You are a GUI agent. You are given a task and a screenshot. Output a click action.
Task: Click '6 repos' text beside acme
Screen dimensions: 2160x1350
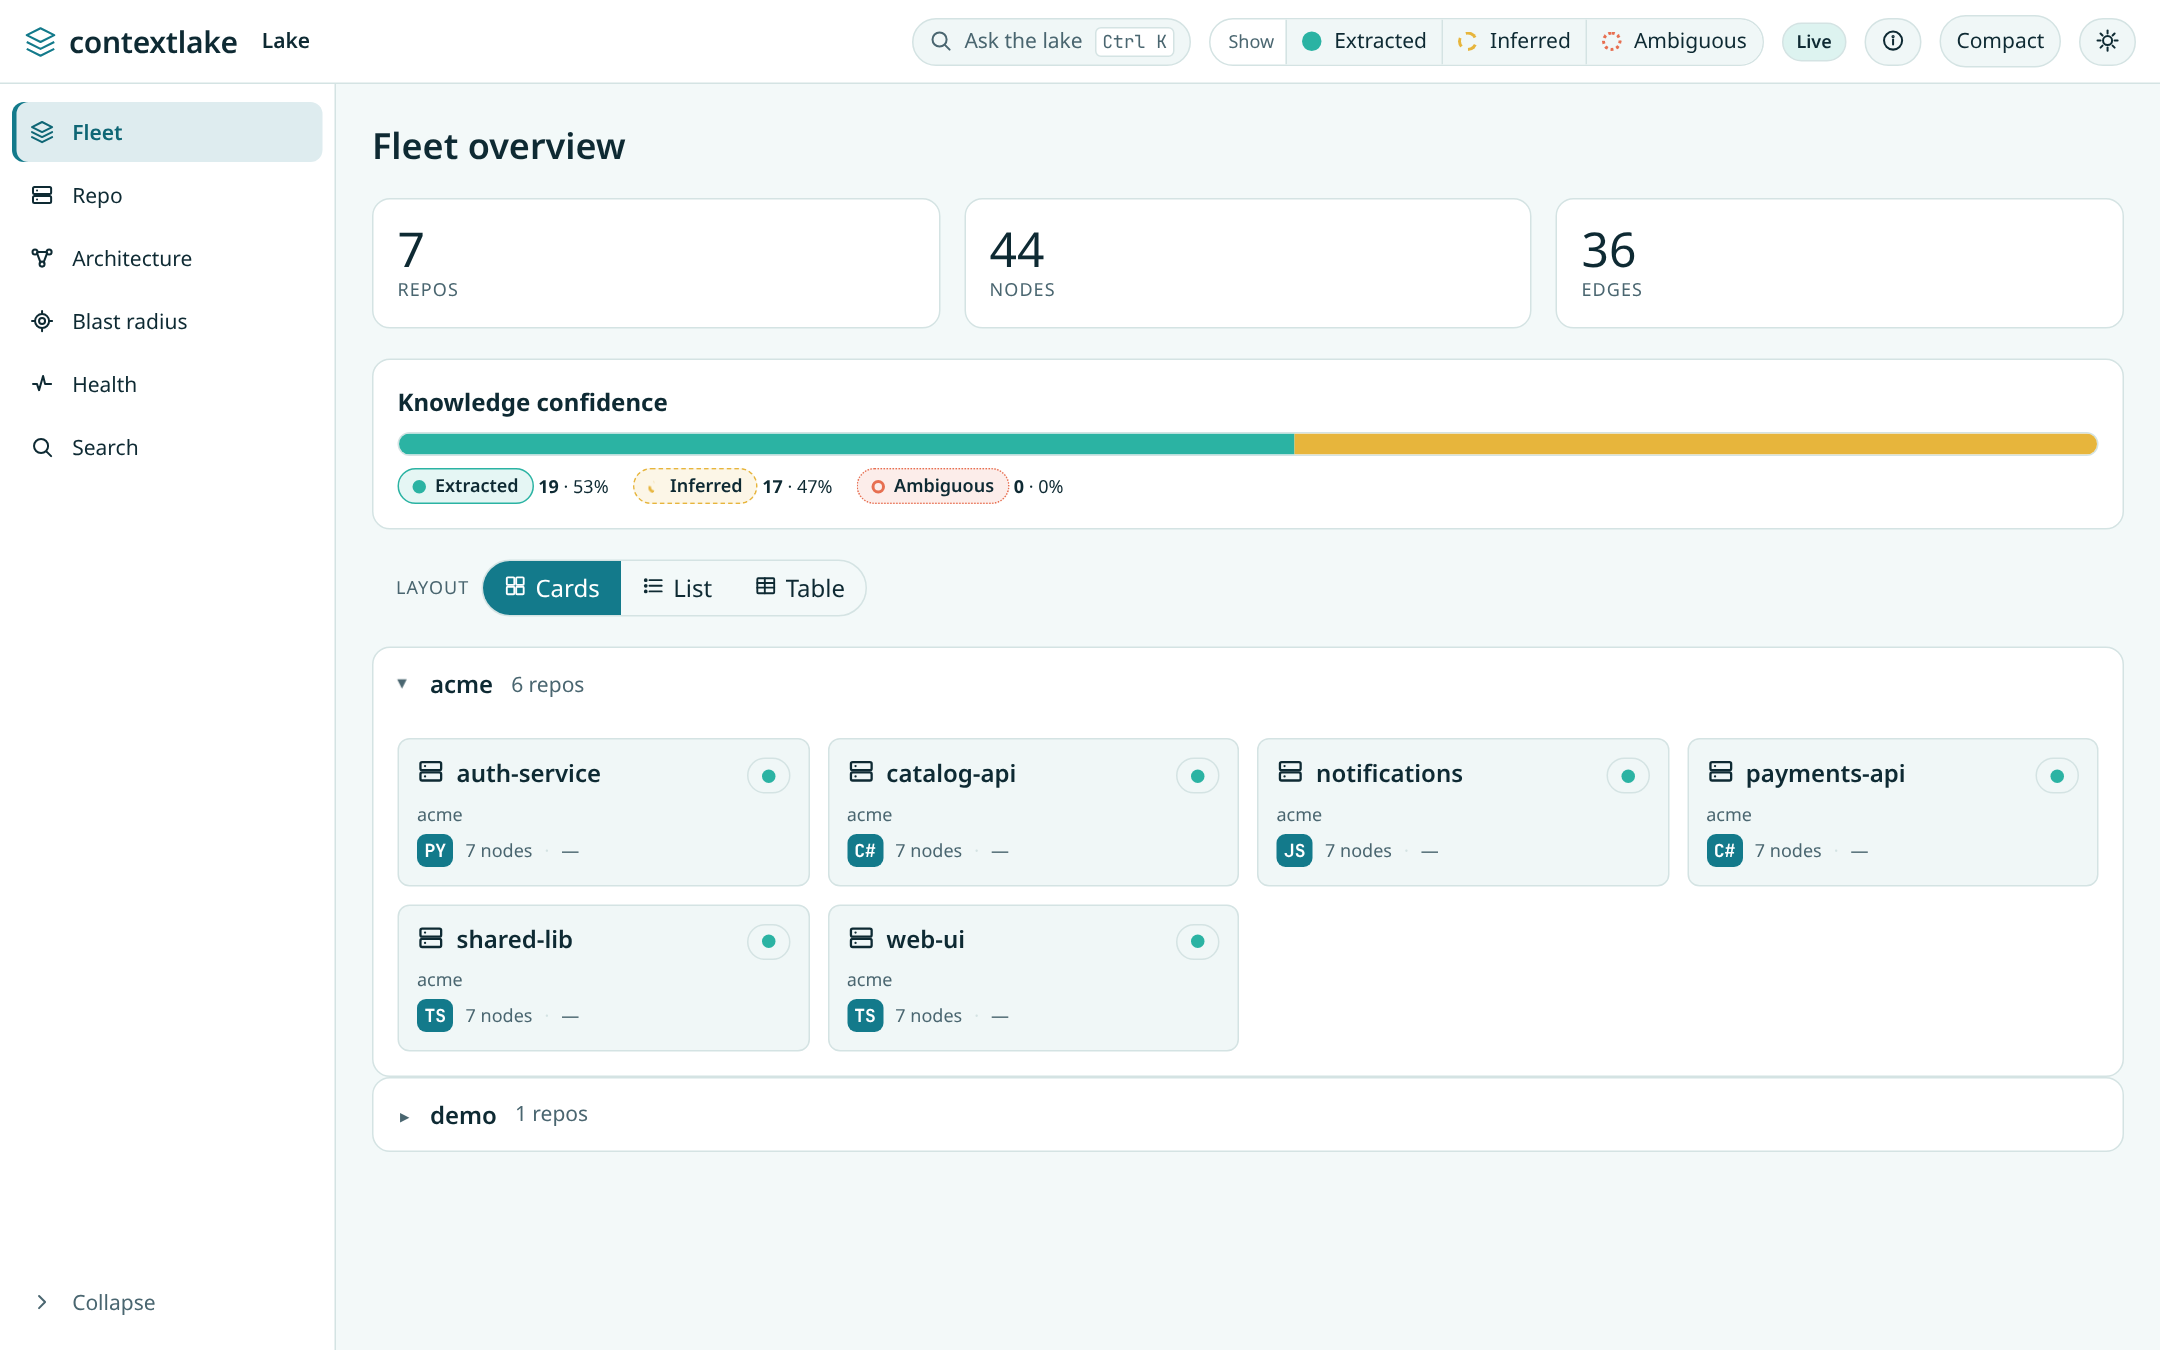(547, 685)
